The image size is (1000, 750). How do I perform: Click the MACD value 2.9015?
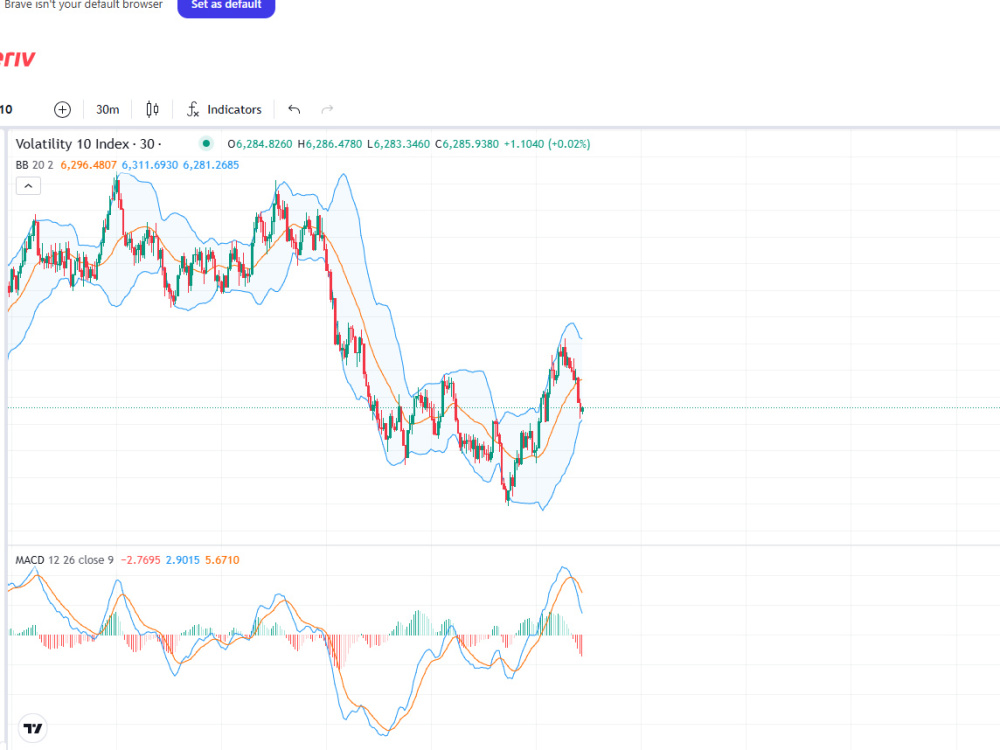click(182, 560)
